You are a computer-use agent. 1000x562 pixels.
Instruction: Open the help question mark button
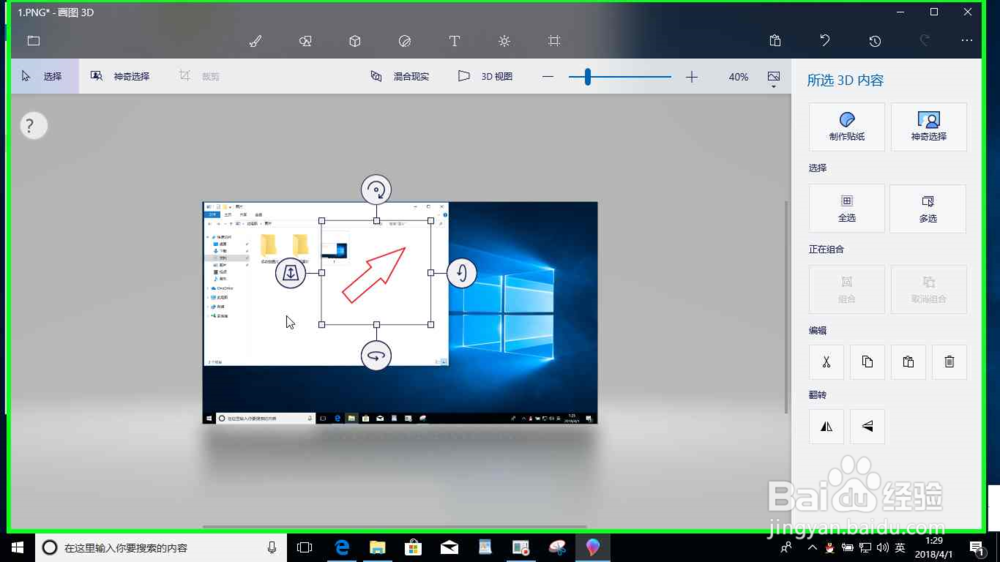[33, 126]
